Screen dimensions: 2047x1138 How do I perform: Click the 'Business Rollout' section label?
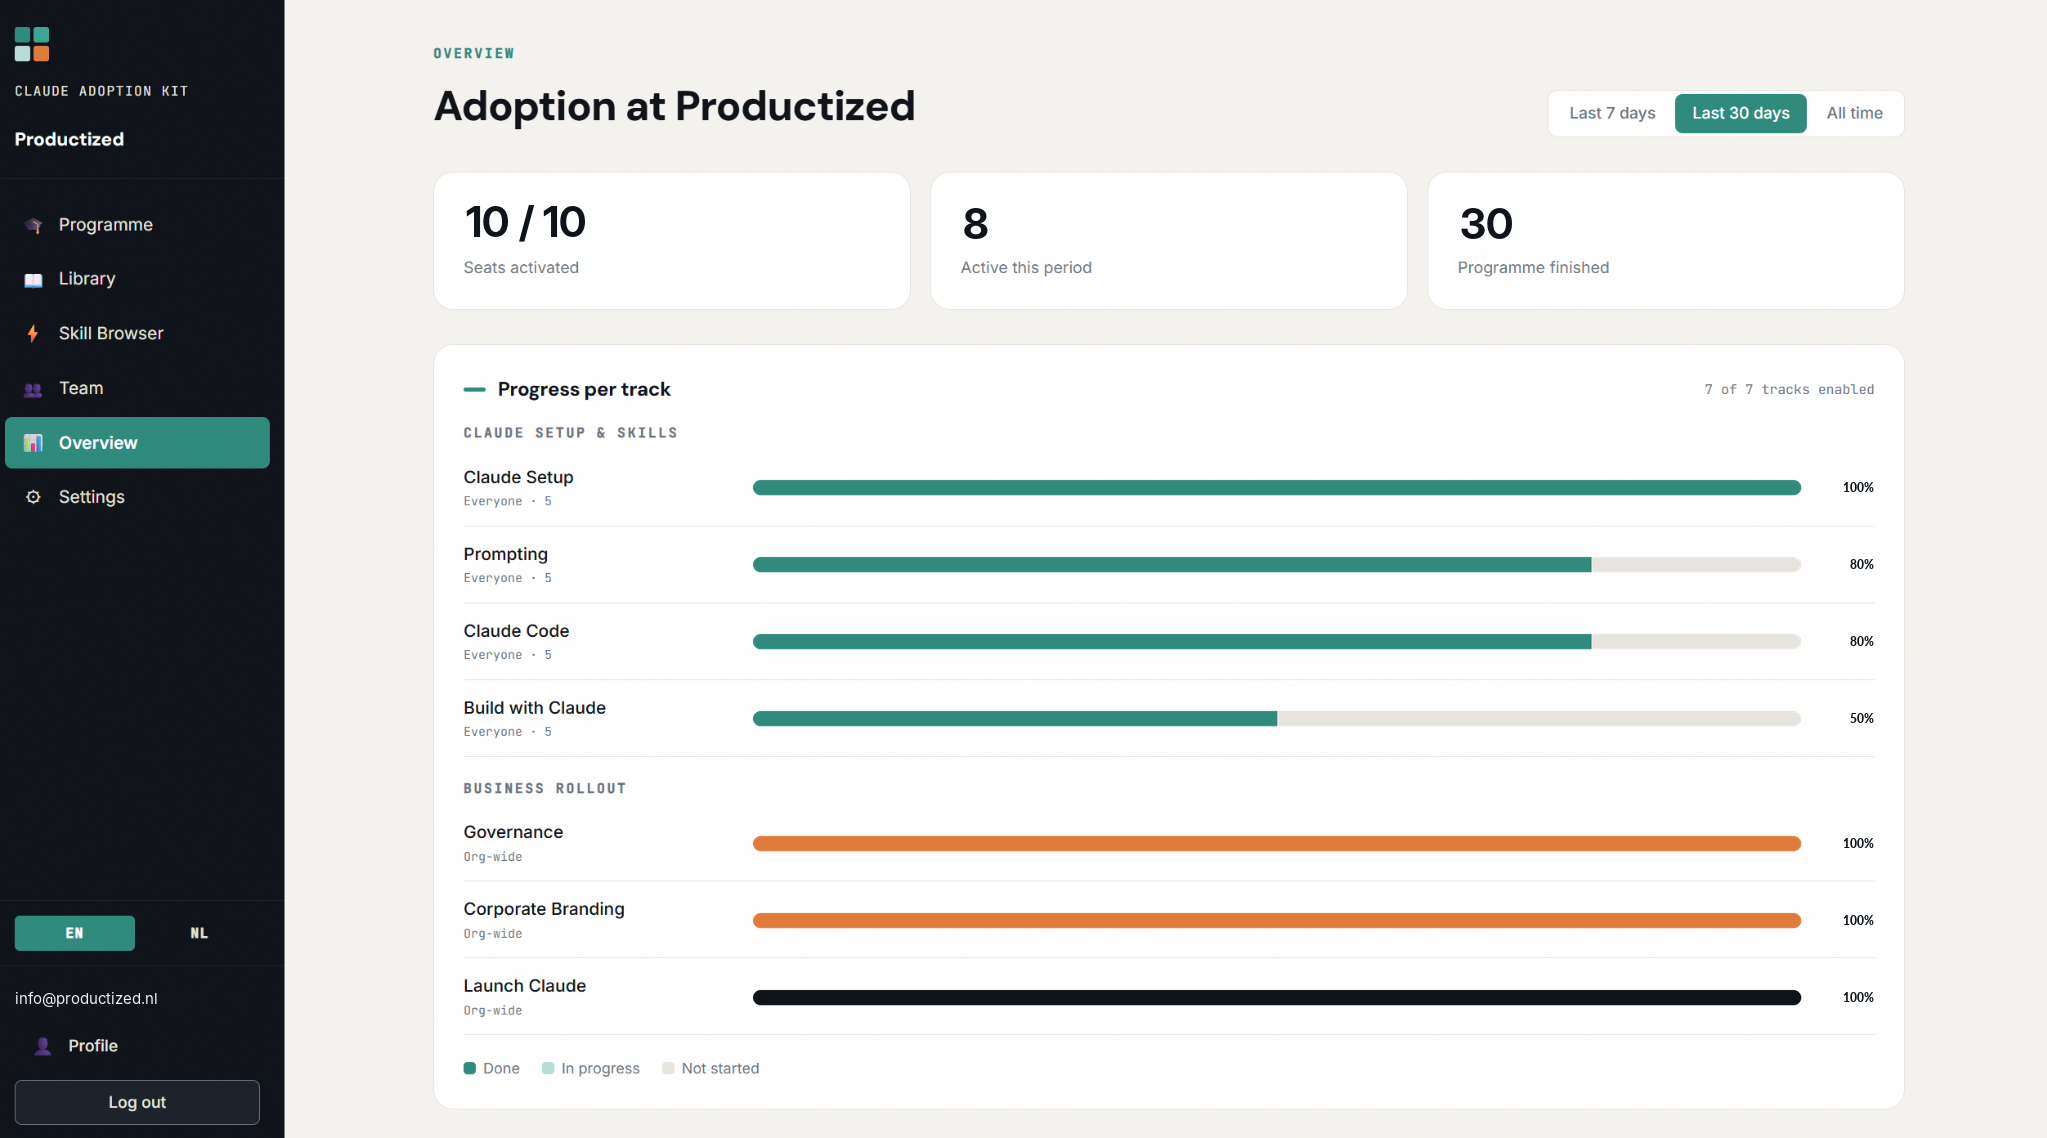tap(545, 789)
